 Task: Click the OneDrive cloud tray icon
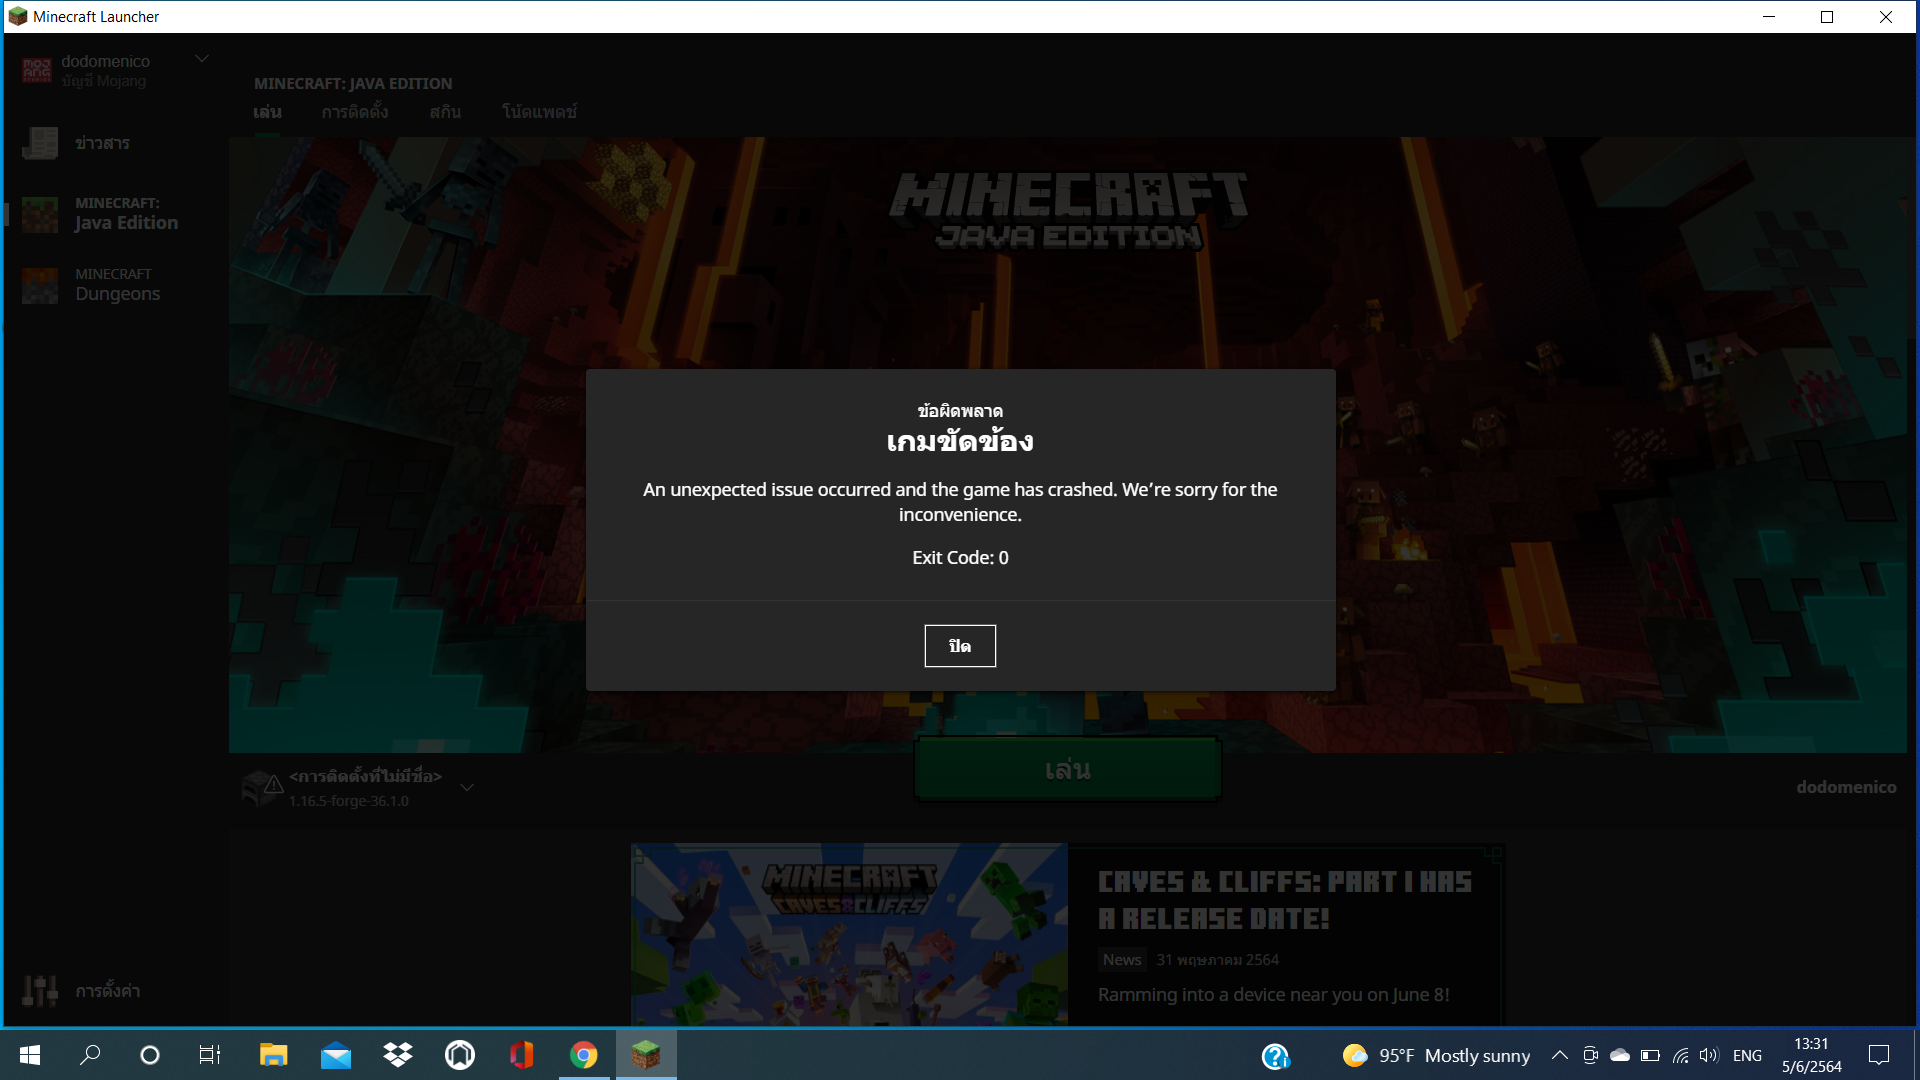click(1620, 1055)
